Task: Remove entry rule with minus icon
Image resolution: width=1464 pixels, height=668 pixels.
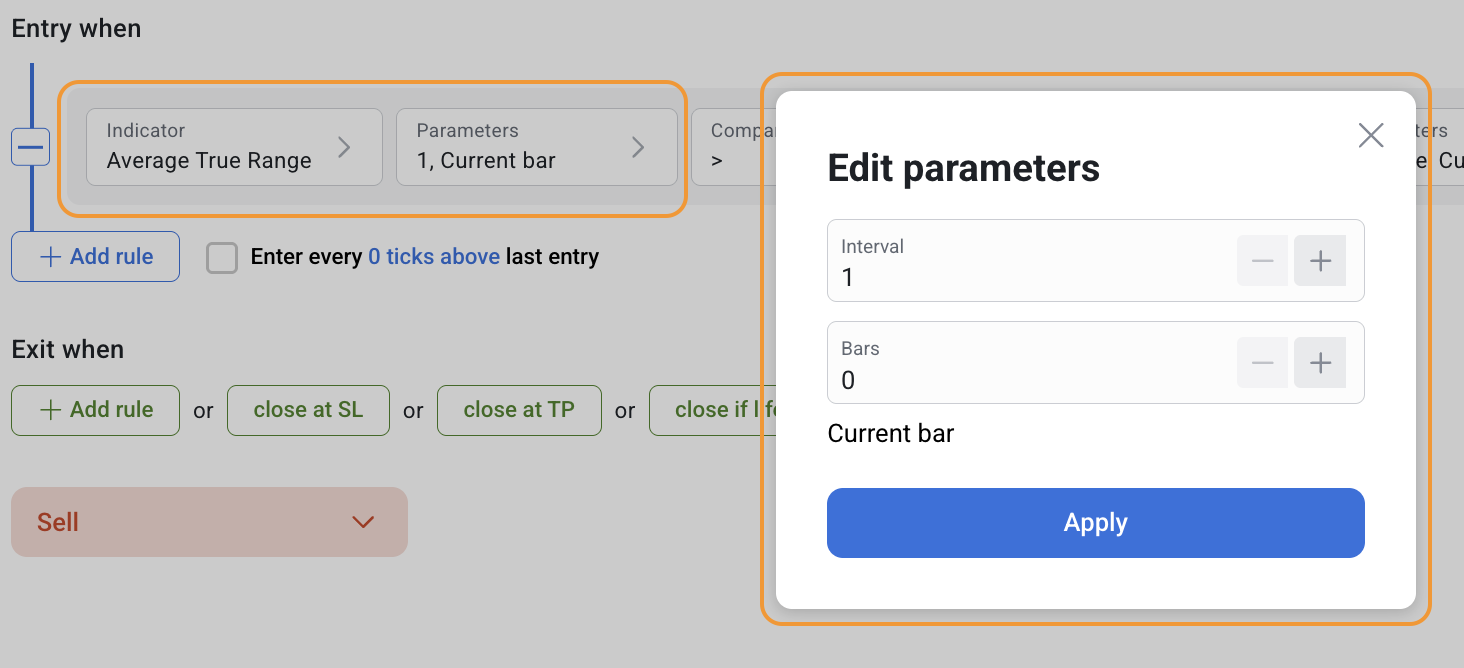Action: 31,147
